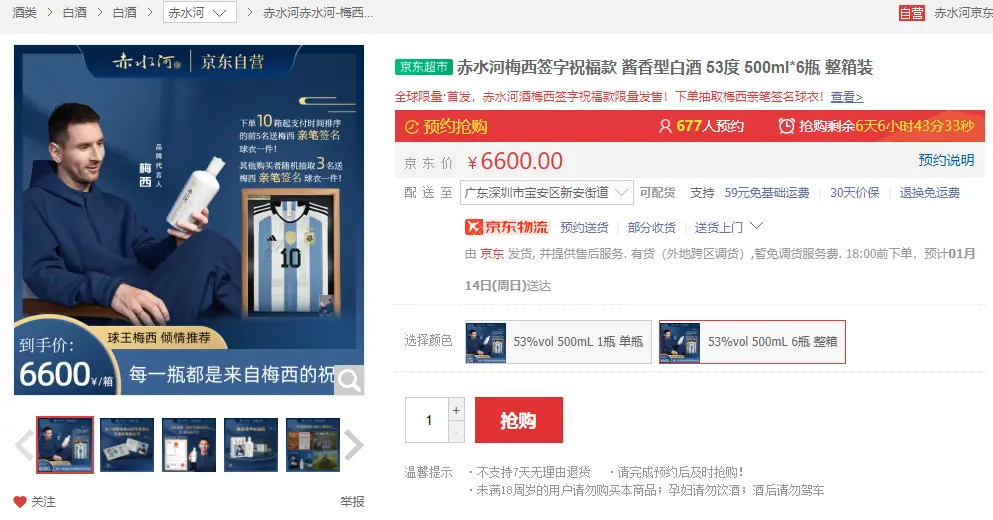Select the second product thumbnail image
993x520 pixels.
tap(127, 445)
